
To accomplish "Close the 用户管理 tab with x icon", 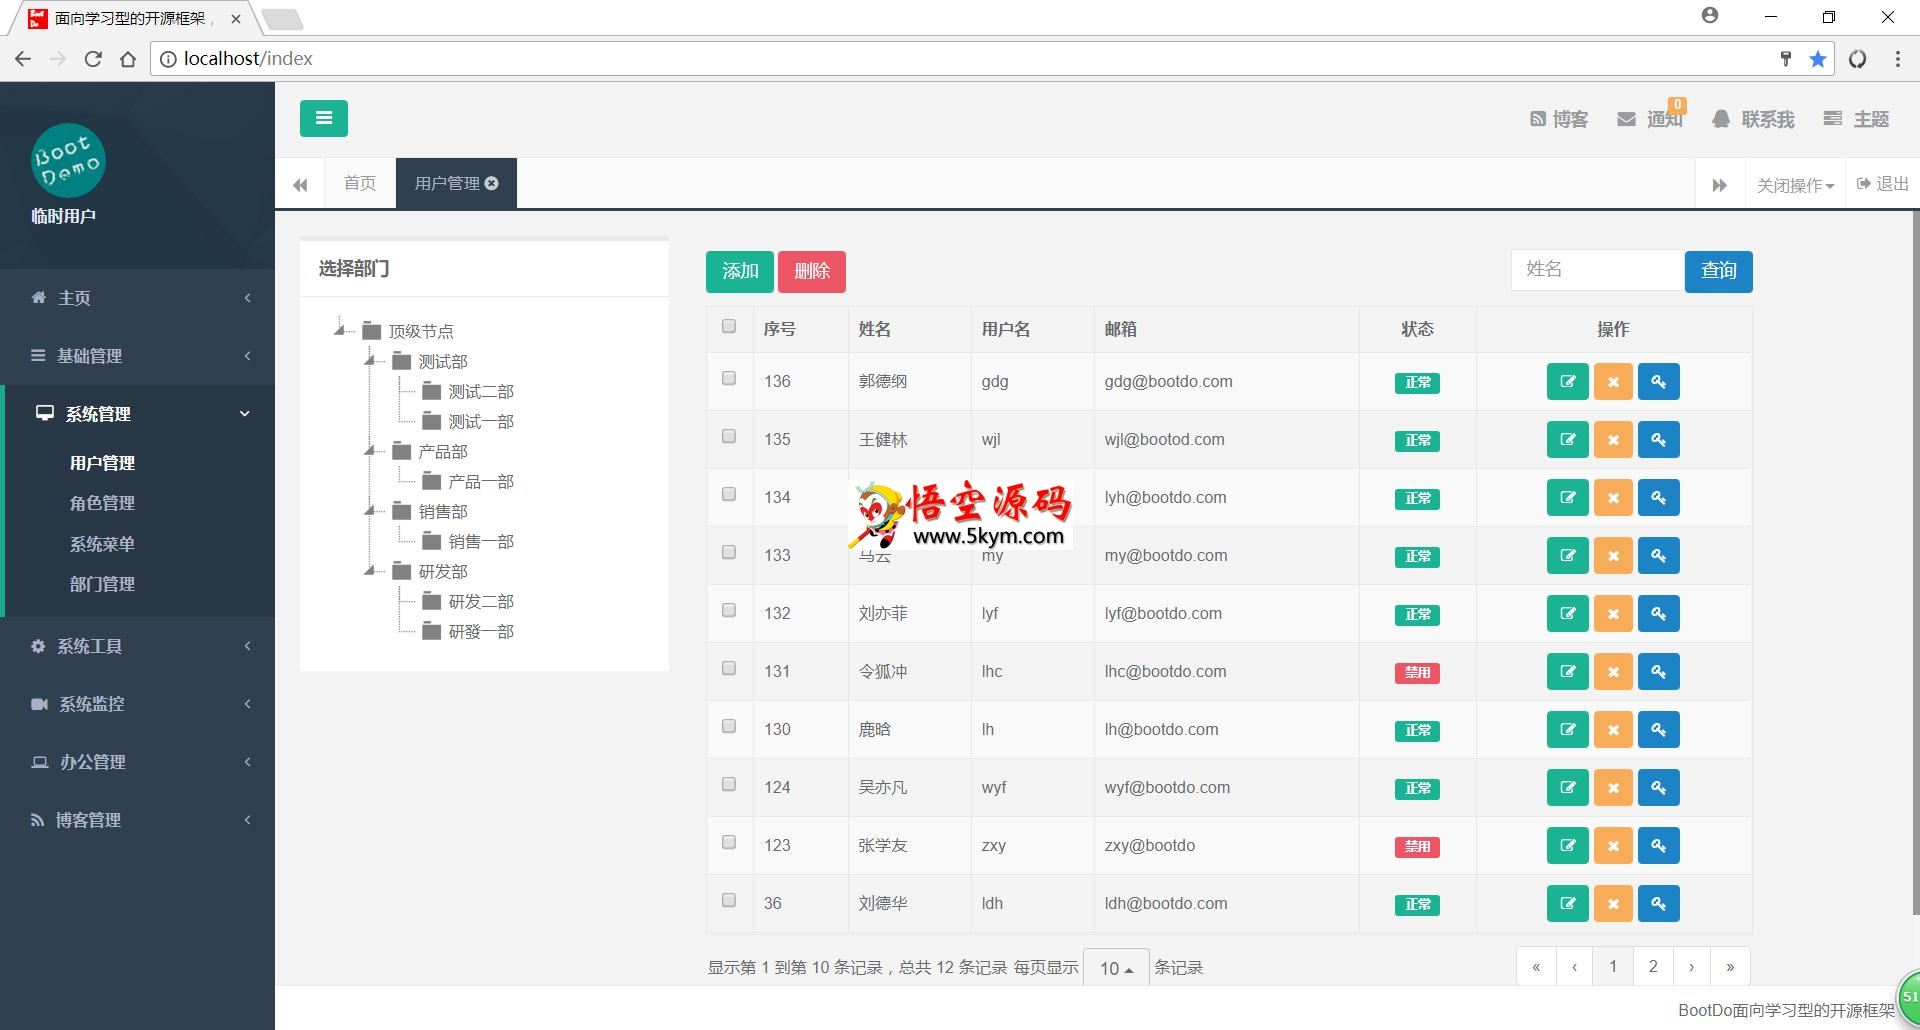I will tap(491, 183).
